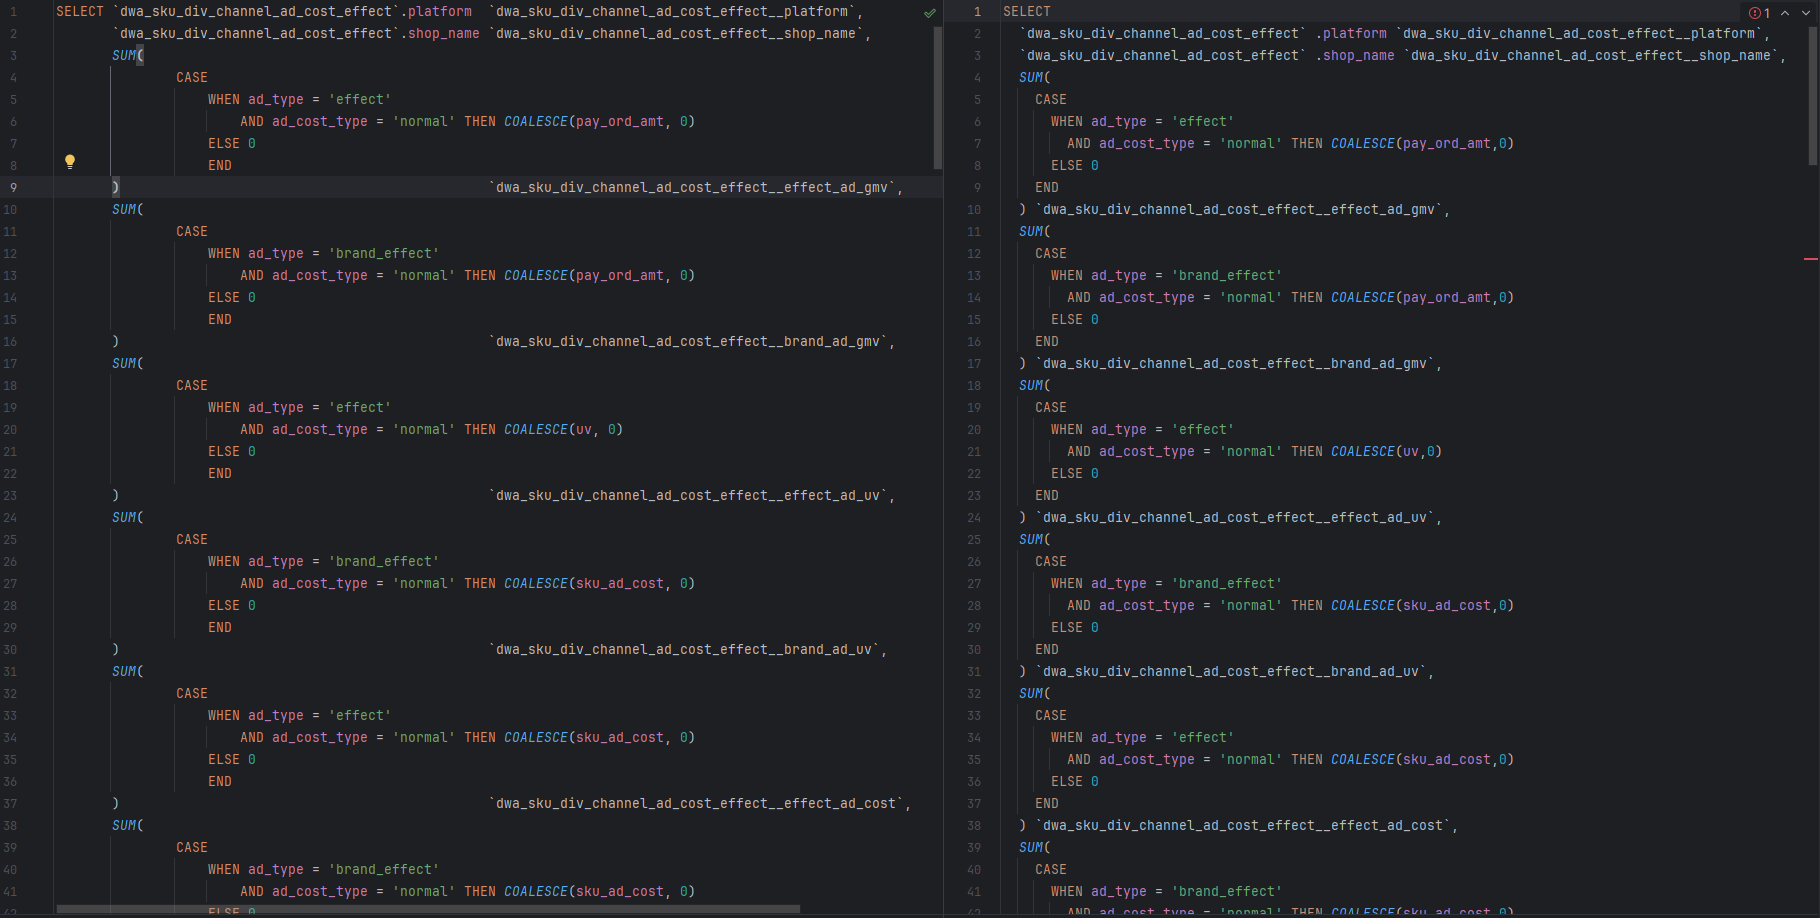Click the left pane horizontal scrollbar
This screenshot has width=1820, height=918.
pyautogui.click(x=428, y=909)
